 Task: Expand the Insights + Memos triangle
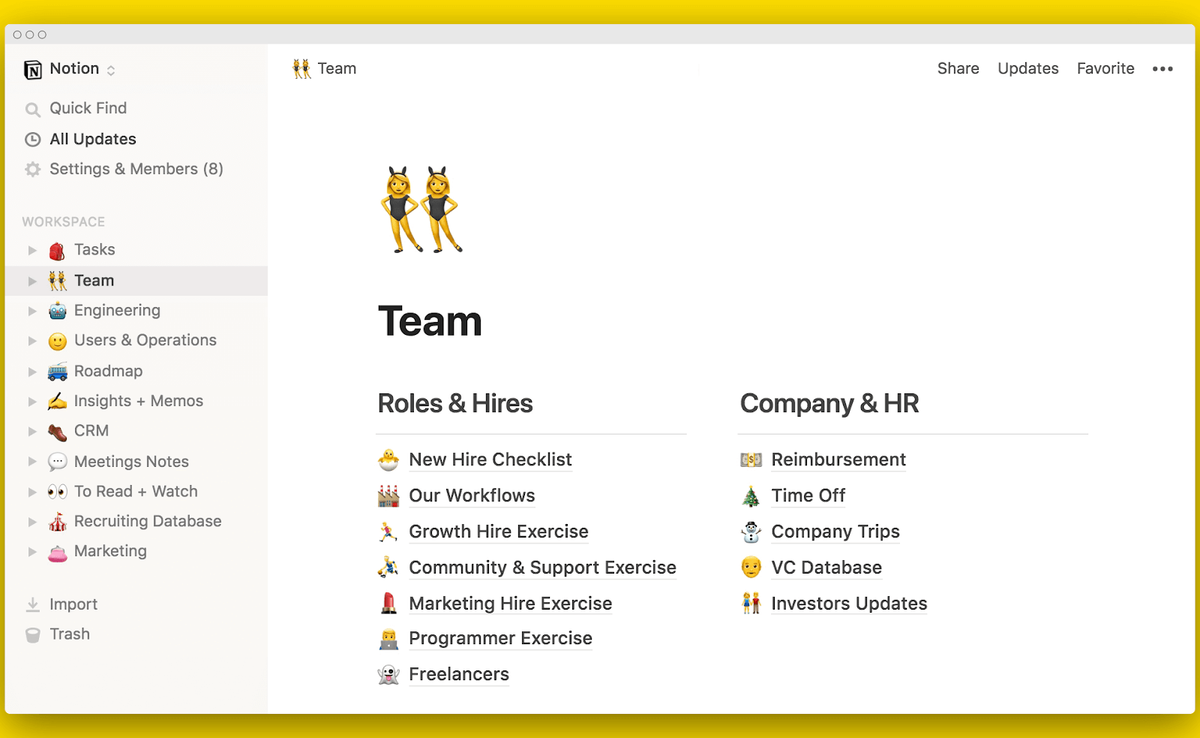pyautogui.click(x=32, y=401)
